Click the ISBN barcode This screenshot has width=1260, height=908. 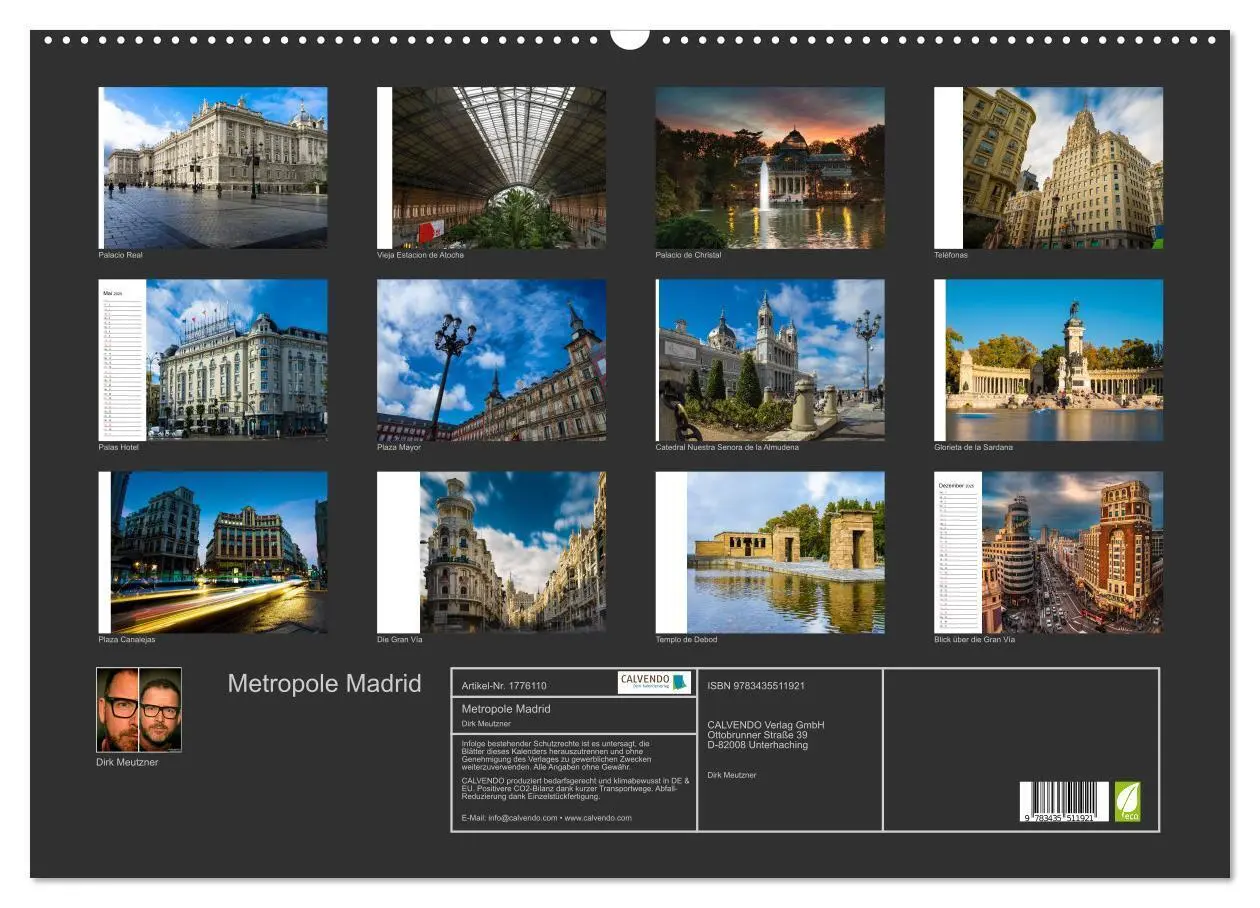(1064, 802)
